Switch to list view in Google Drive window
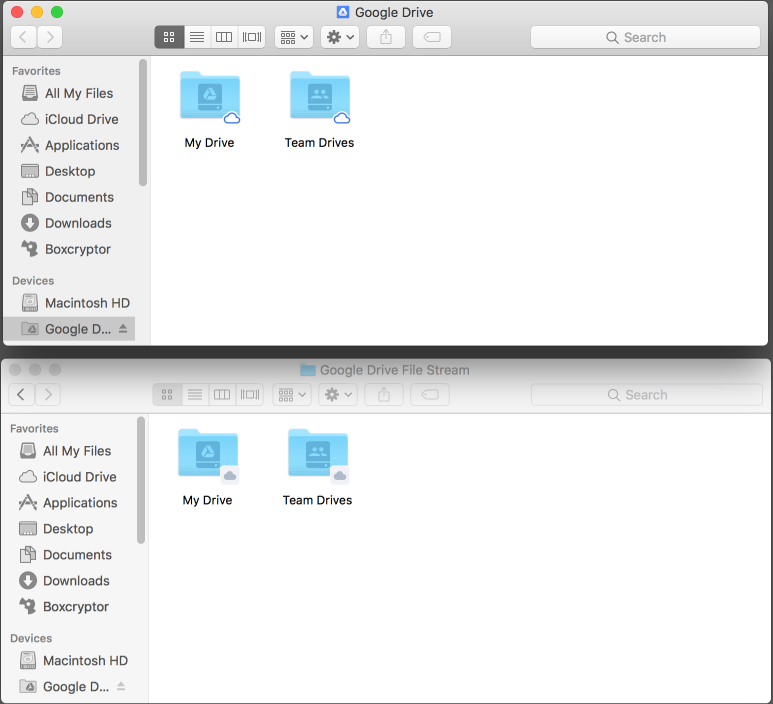Screen dimensions: 773x704 (197, 37)
